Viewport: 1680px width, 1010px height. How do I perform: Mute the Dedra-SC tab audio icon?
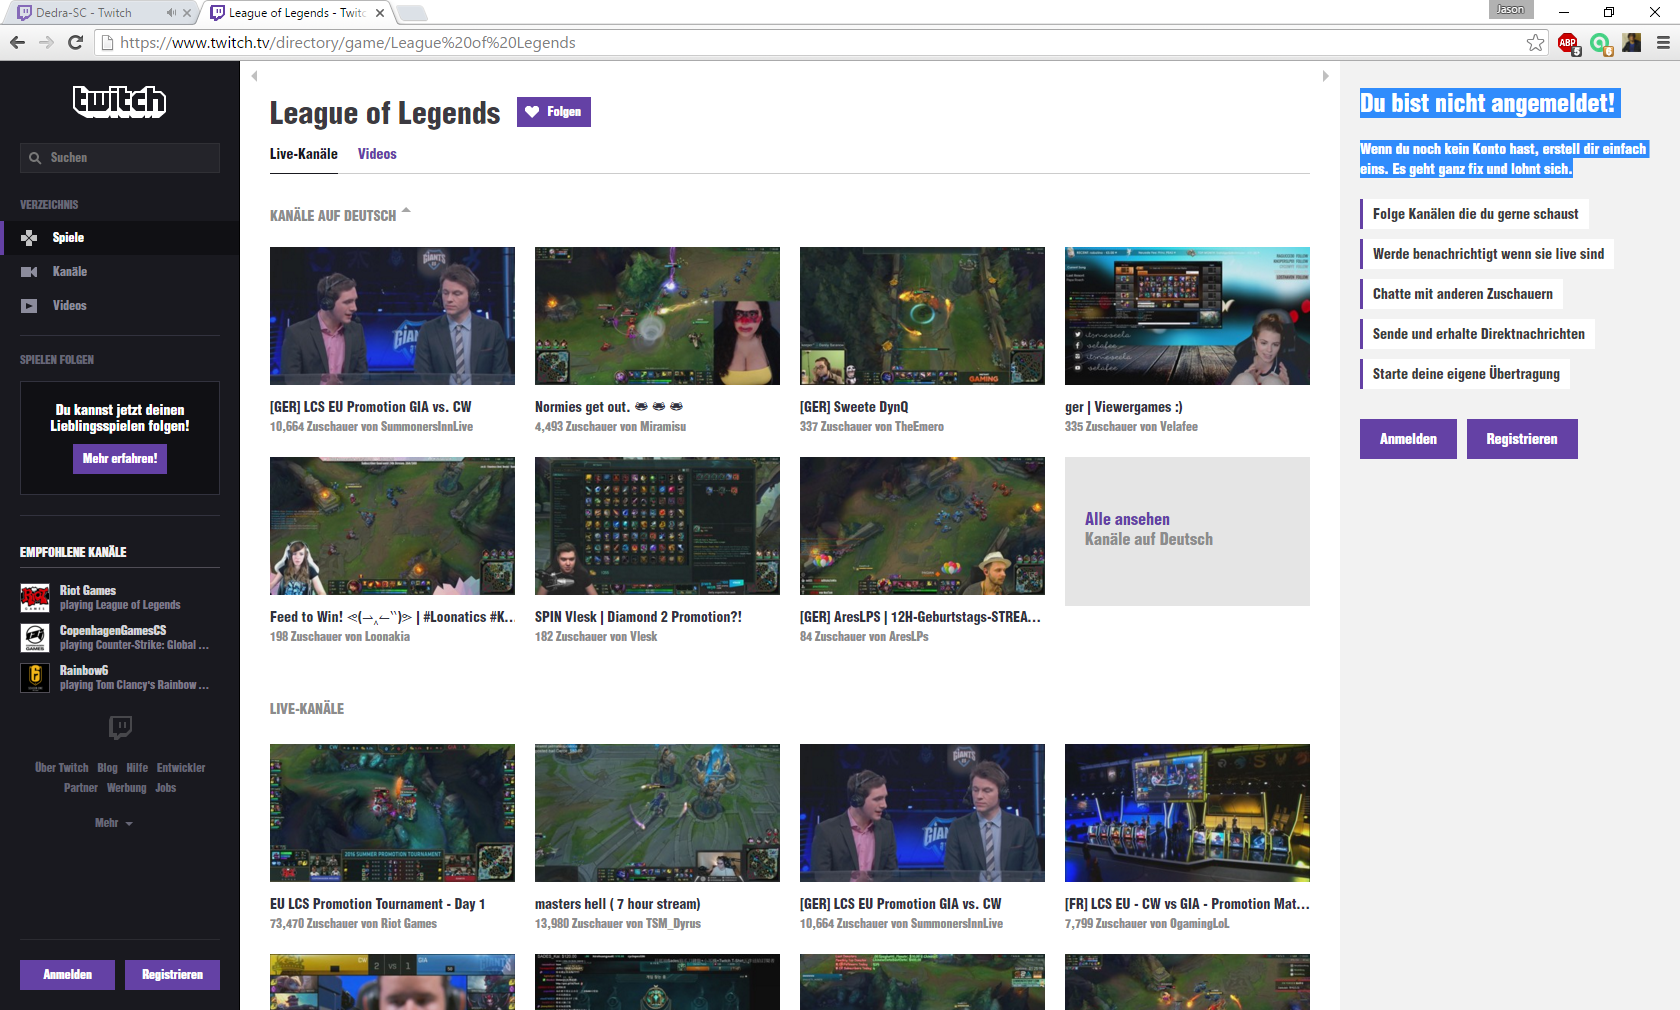pos(171,13)
